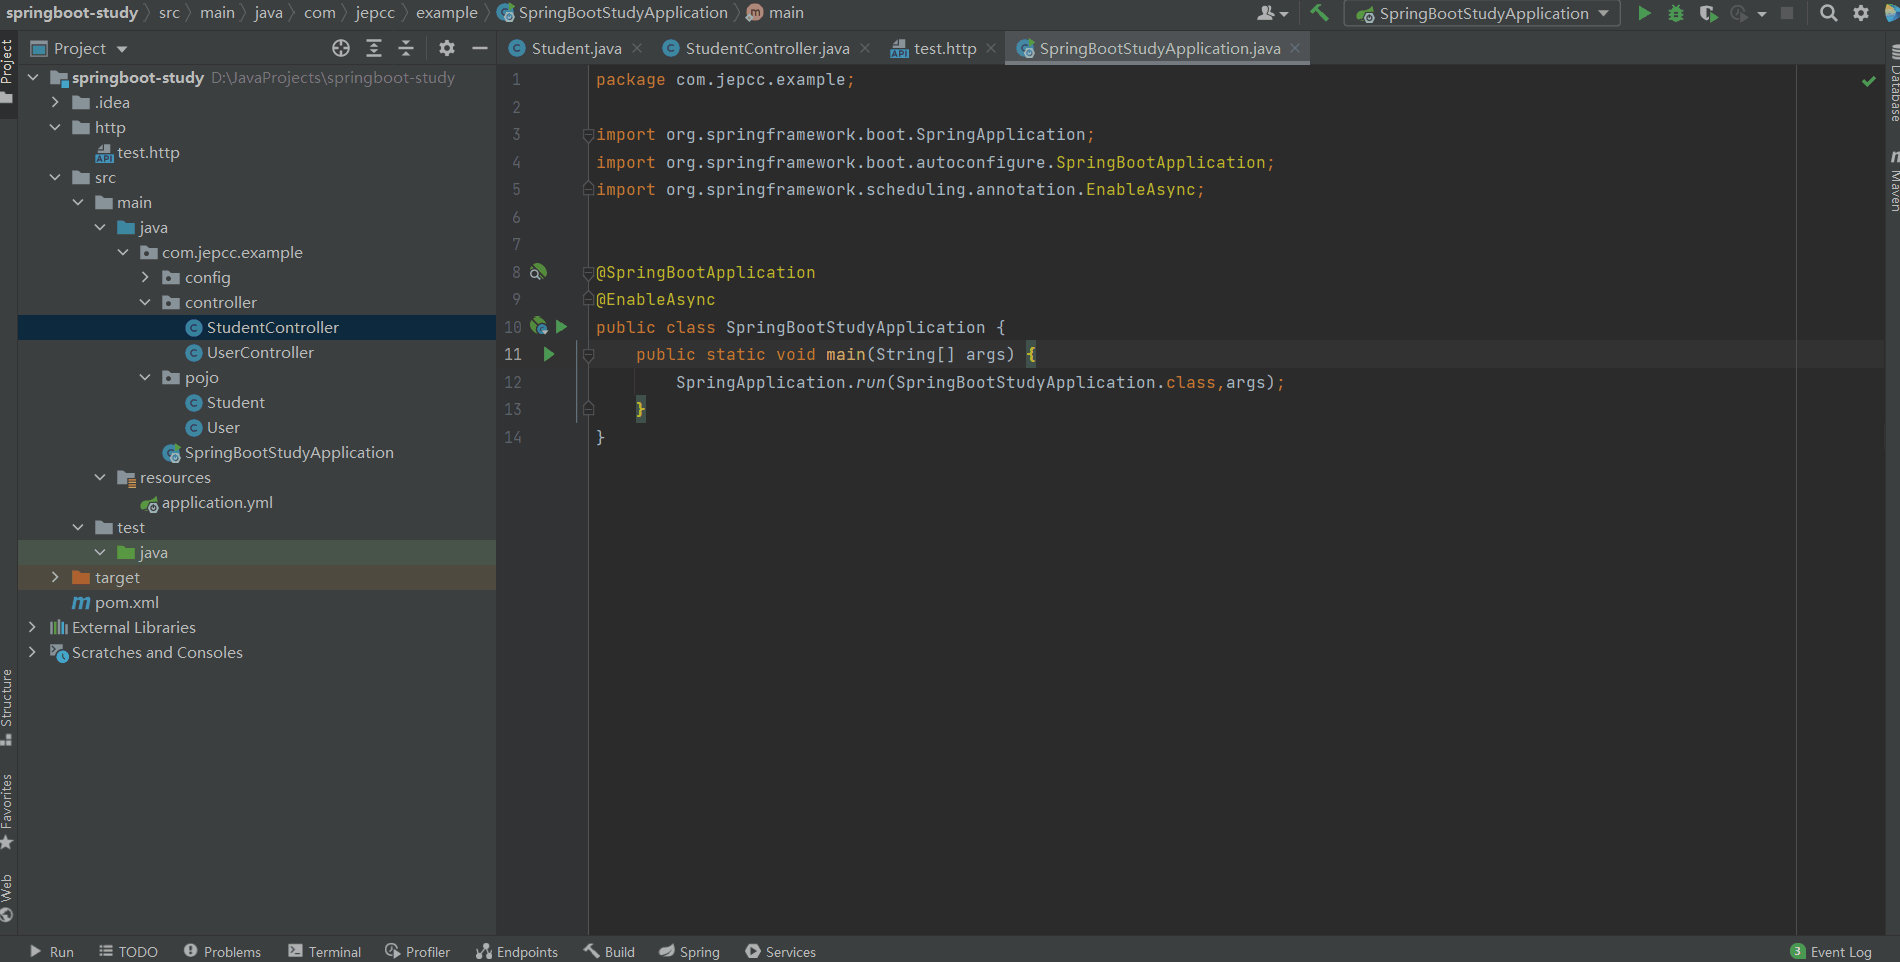The width and height of the screenshot is (1900, 962).
Task: Open the Event Log
Action: pyautogui.click(x=1831, y=952)
